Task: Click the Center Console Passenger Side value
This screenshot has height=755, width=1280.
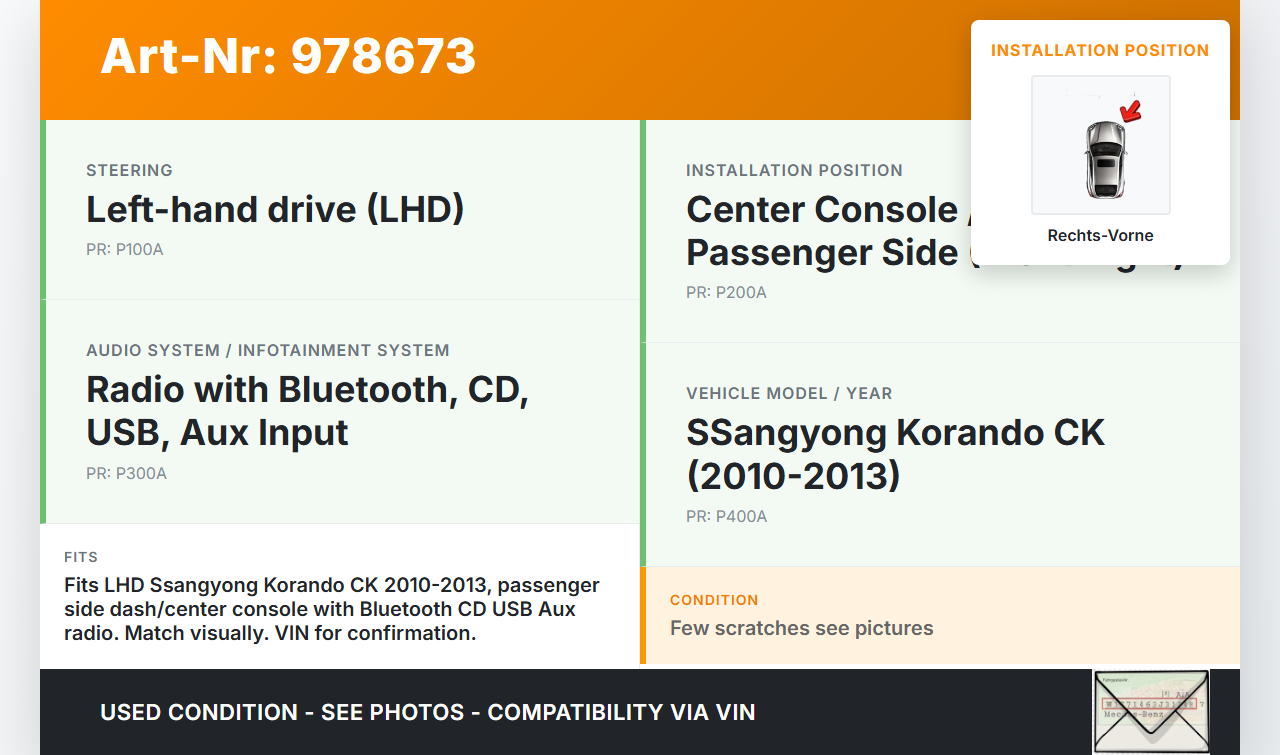Action: pos(822,231)
